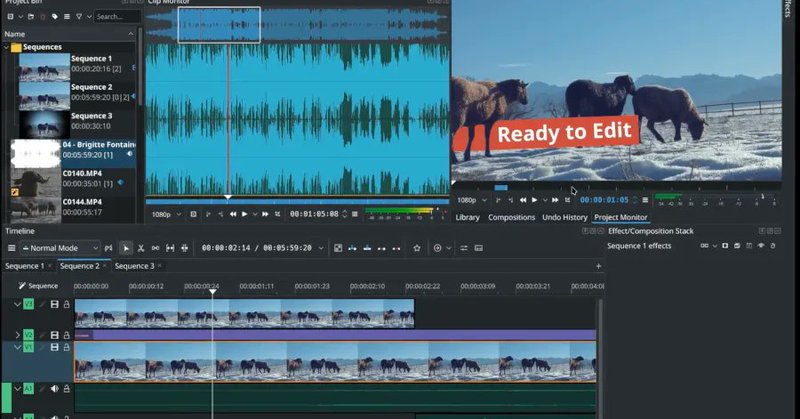Click the tag icon in Project Bin toolbar
Image resolution: width=800 pixels, height=419 pixels.
[55, 17]
